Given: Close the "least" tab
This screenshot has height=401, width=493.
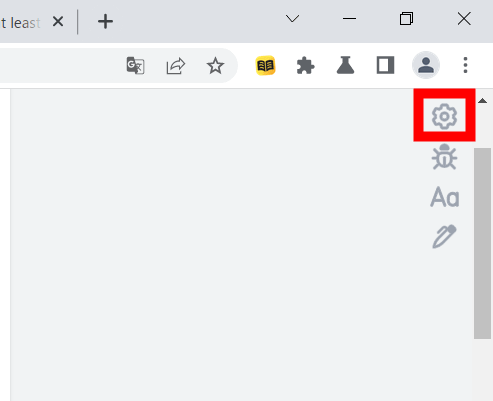Looking at the screenshot, I should tap(58, 22).
